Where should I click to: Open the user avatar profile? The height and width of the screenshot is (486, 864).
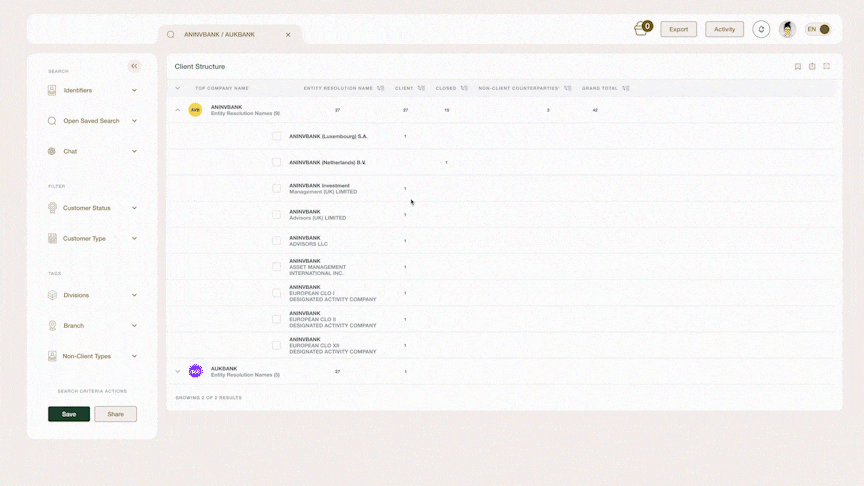(x=787, y=29)
